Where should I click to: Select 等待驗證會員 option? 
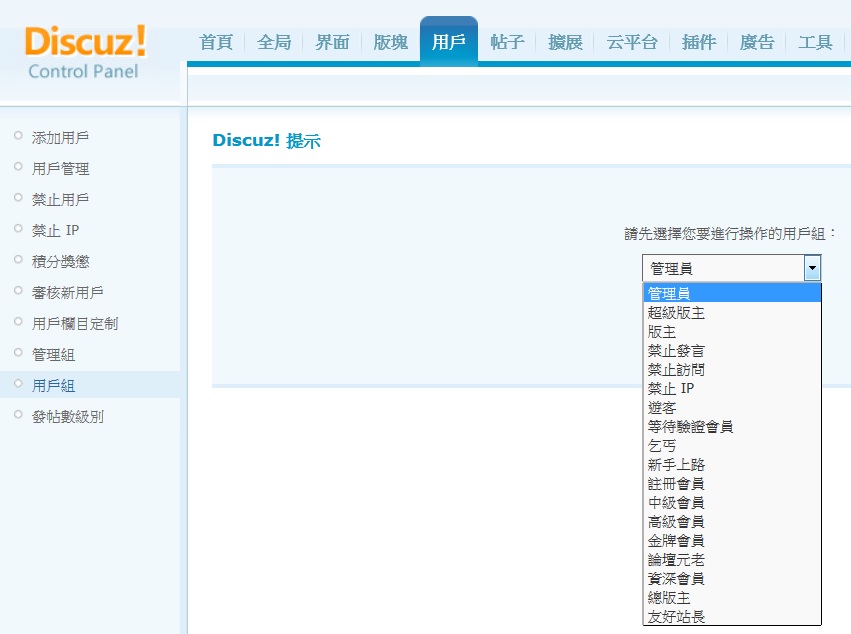[732, 427]
